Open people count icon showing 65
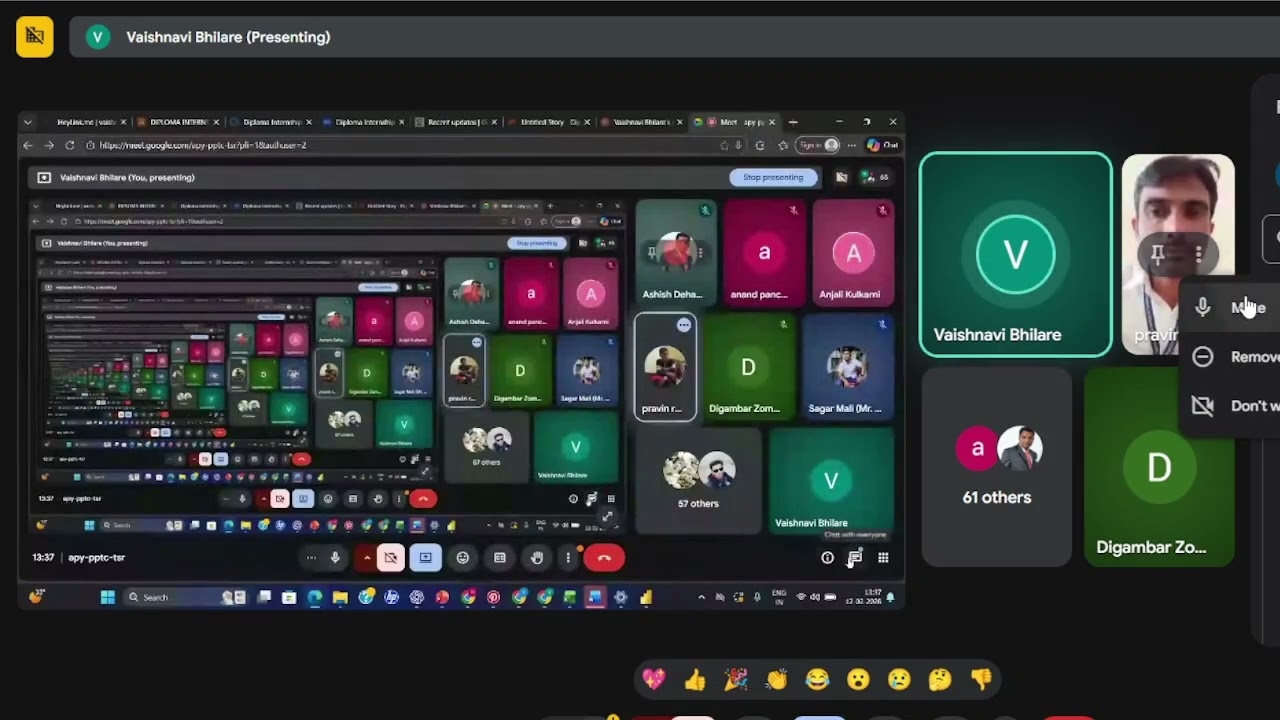The height and width of the screenshot is (720, 1280). (874, 177)
